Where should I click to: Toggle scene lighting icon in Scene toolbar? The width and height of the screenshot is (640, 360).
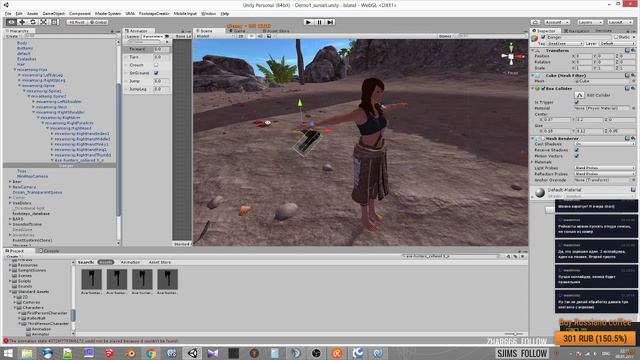pyautogui.click(x=251, y=36)
